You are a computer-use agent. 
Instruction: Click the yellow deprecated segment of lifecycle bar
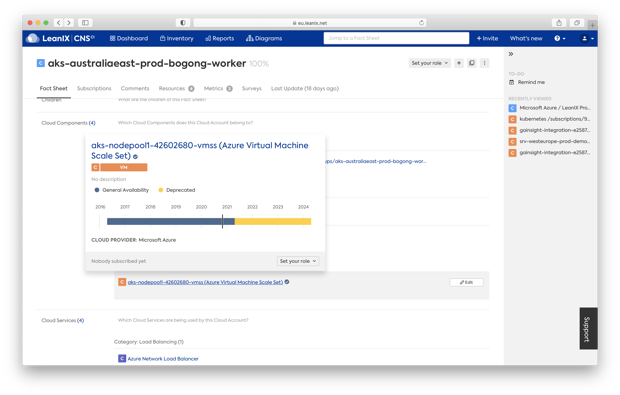click(x=273, y=221)
